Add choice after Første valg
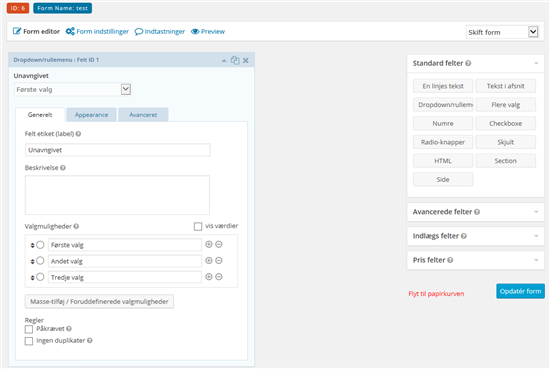This screenshot has height=369, width=550. [x=209, y=244]
